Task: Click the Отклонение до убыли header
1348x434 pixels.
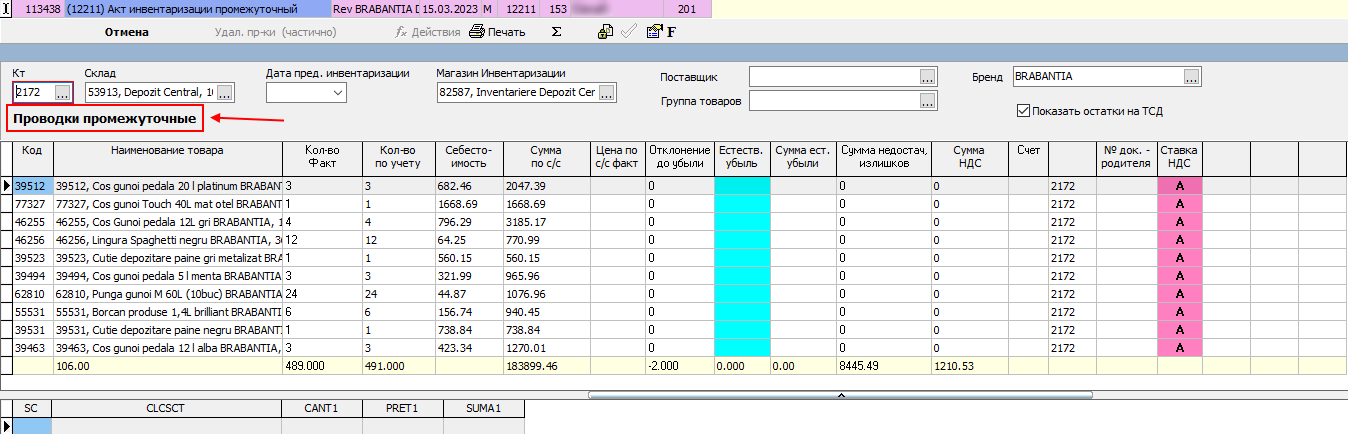Action: click(x=680, y=158)
